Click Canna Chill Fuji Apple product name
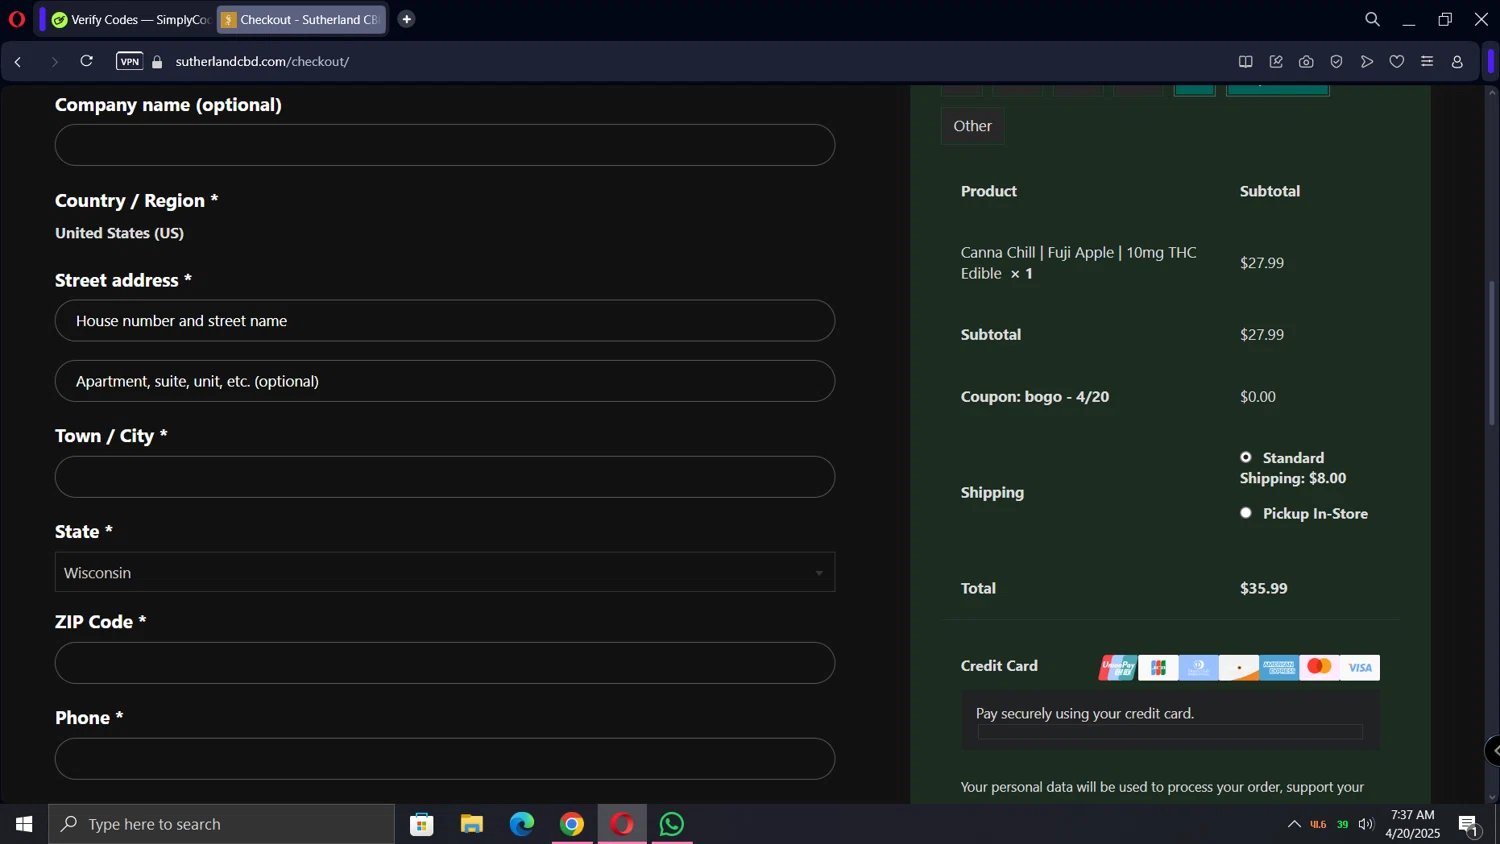 (1078, 263)
